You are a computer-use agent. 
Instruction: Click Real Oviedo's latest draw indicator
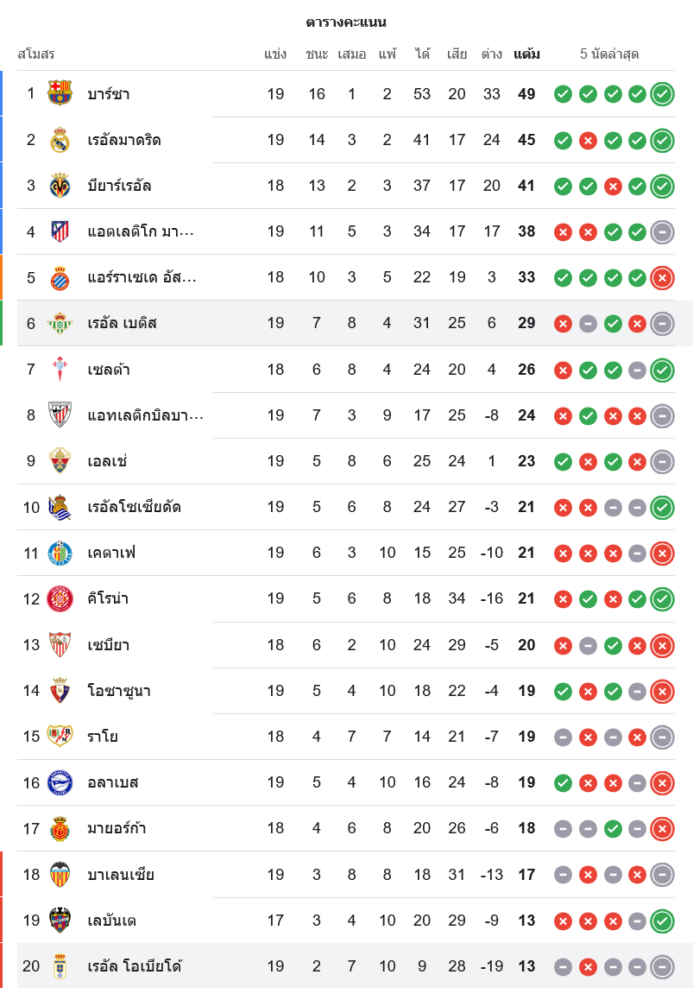coord(661,966)
